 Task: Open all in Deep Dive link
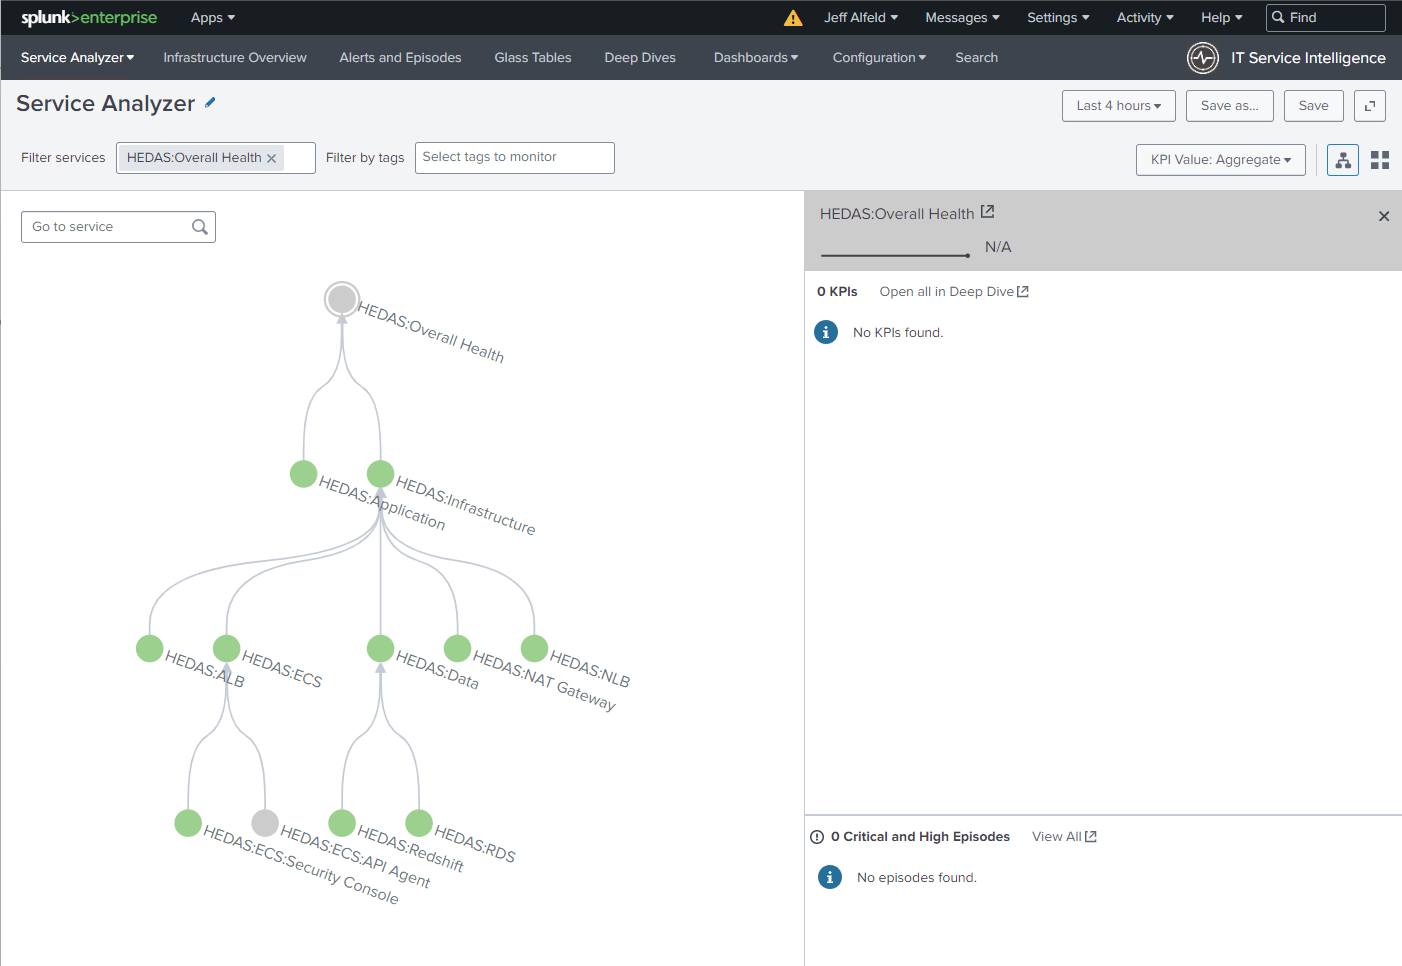954,292
